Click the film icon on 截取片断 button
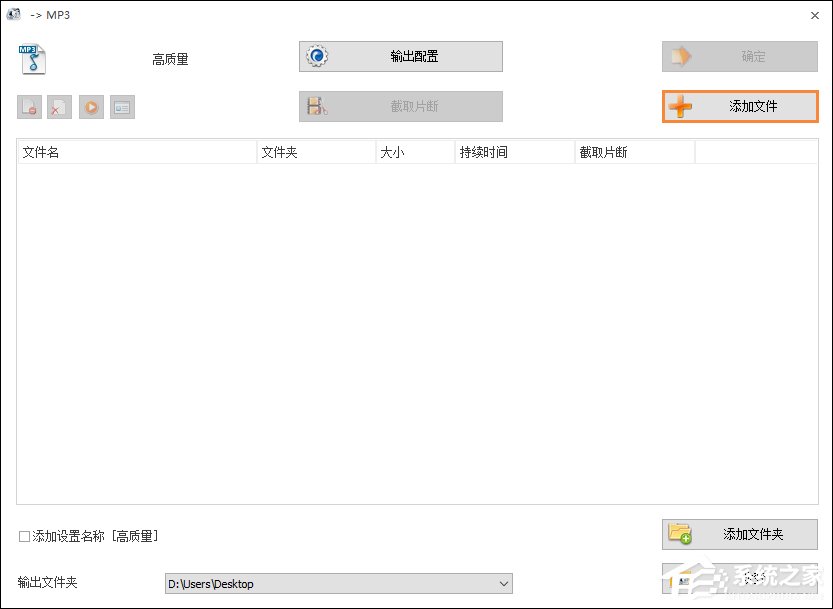Image resolution: width=833 pixels, height=609 pixels. click(x=317, y=106)
